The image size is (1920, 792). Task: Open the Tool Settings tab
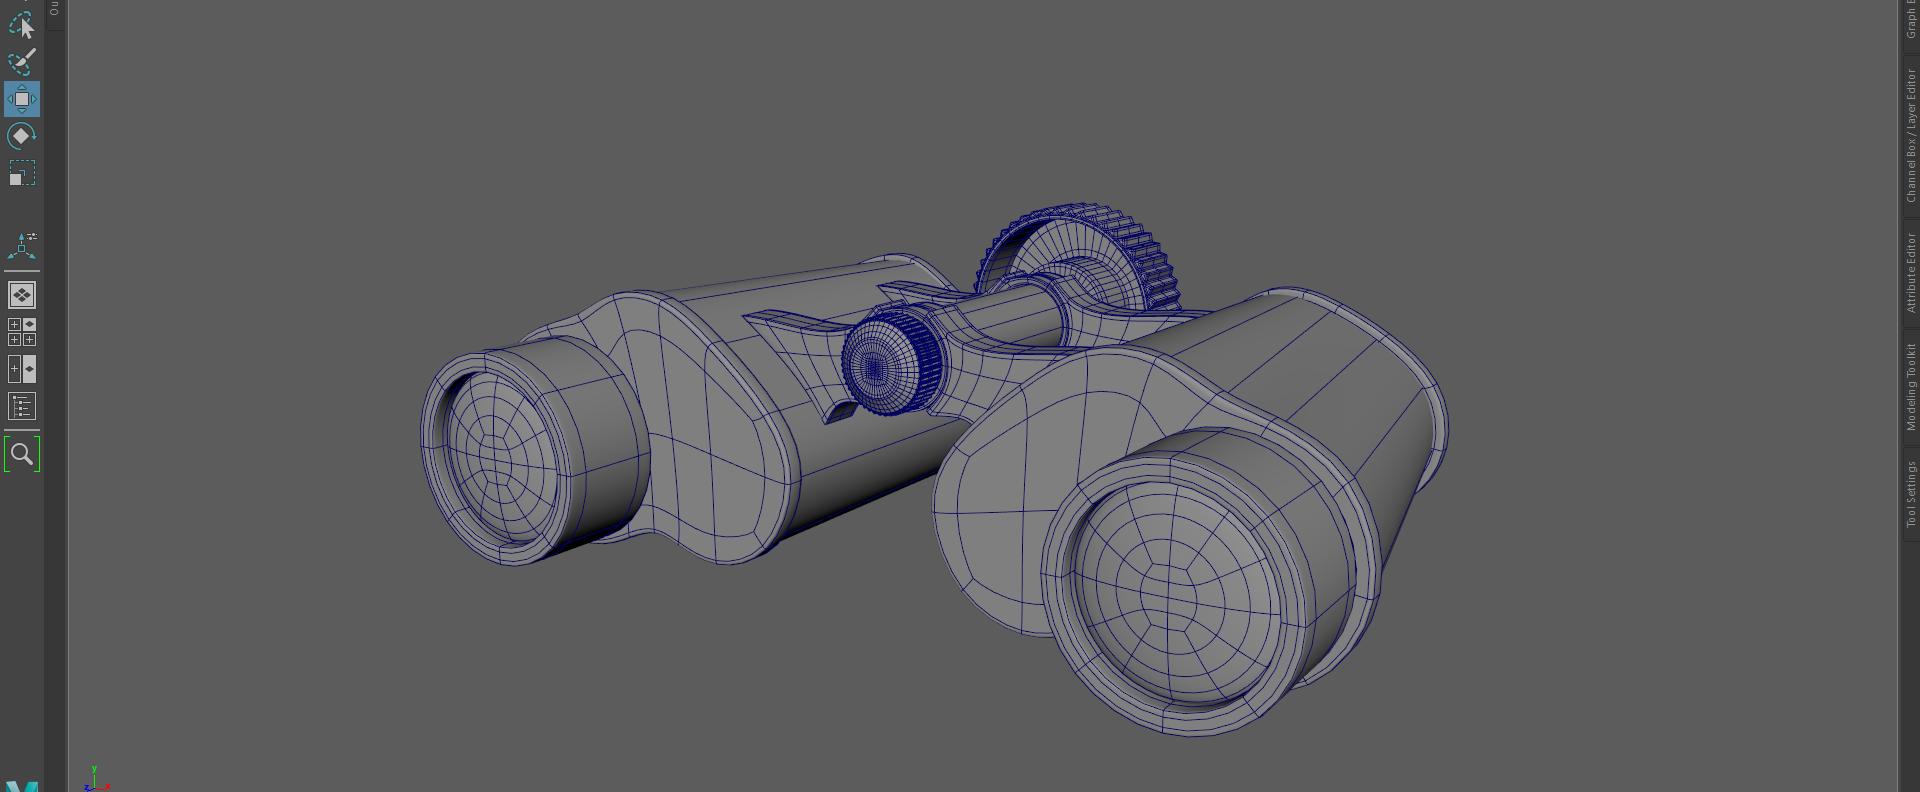click(1910, 494)
